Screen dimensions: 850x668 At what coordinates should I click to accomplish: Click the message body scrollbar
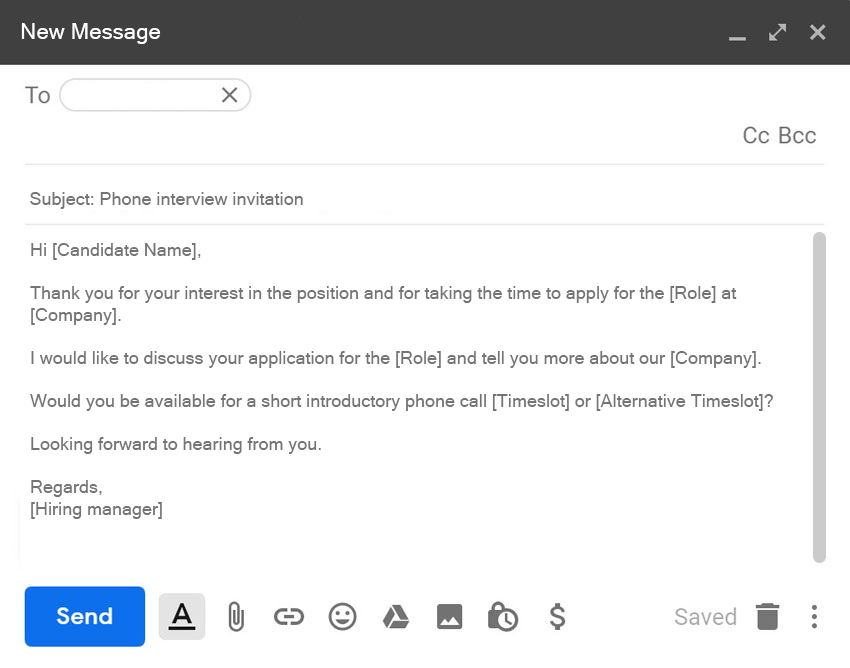[819, 397]
